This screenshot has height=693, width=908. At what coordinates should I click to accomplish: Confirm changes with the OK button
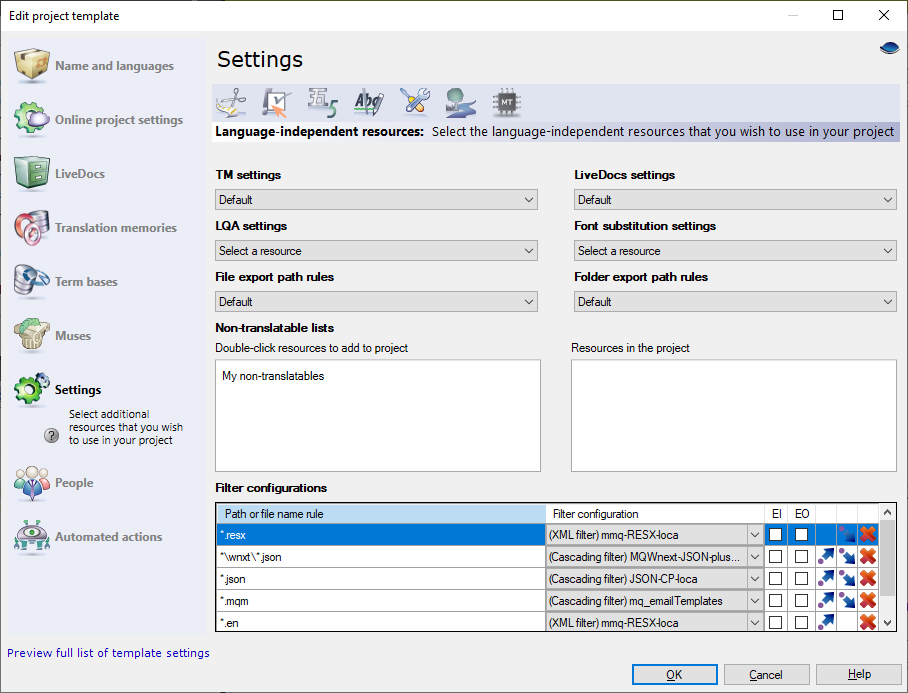point(674,674)
